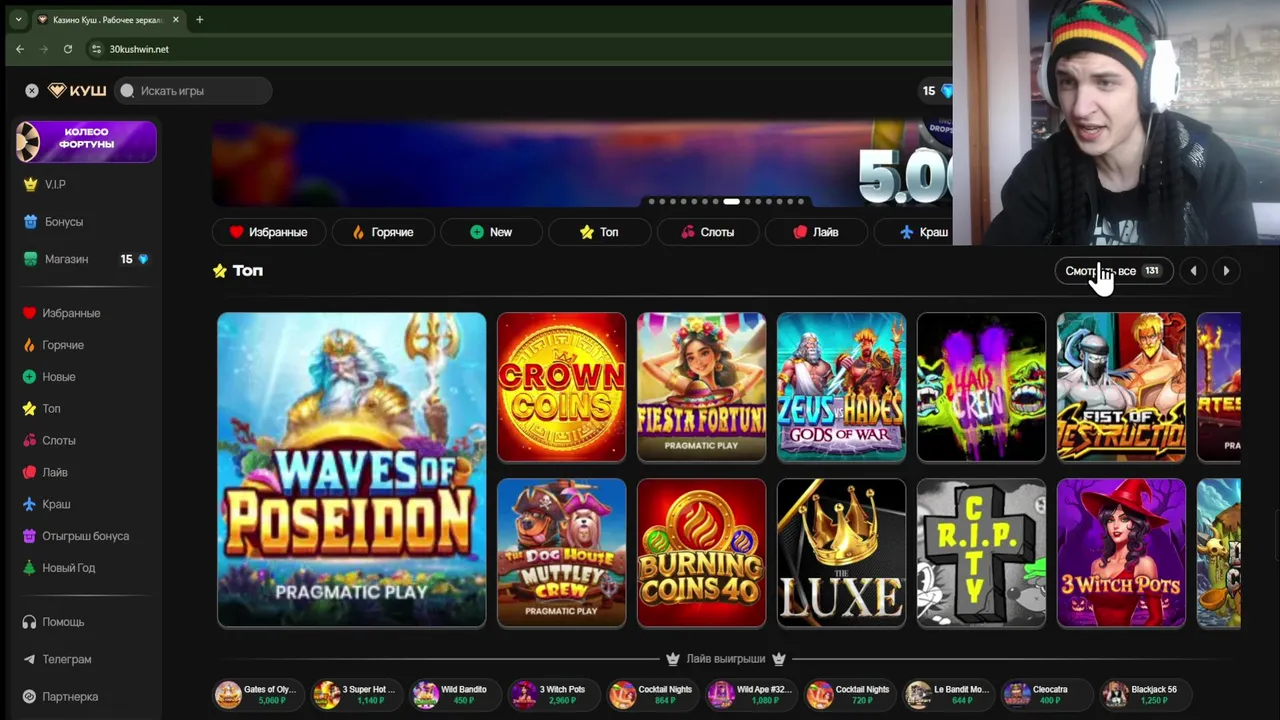Screen dimensions: 1280x720
Task: Click the headphones Помощь icon
Action: 29,622
